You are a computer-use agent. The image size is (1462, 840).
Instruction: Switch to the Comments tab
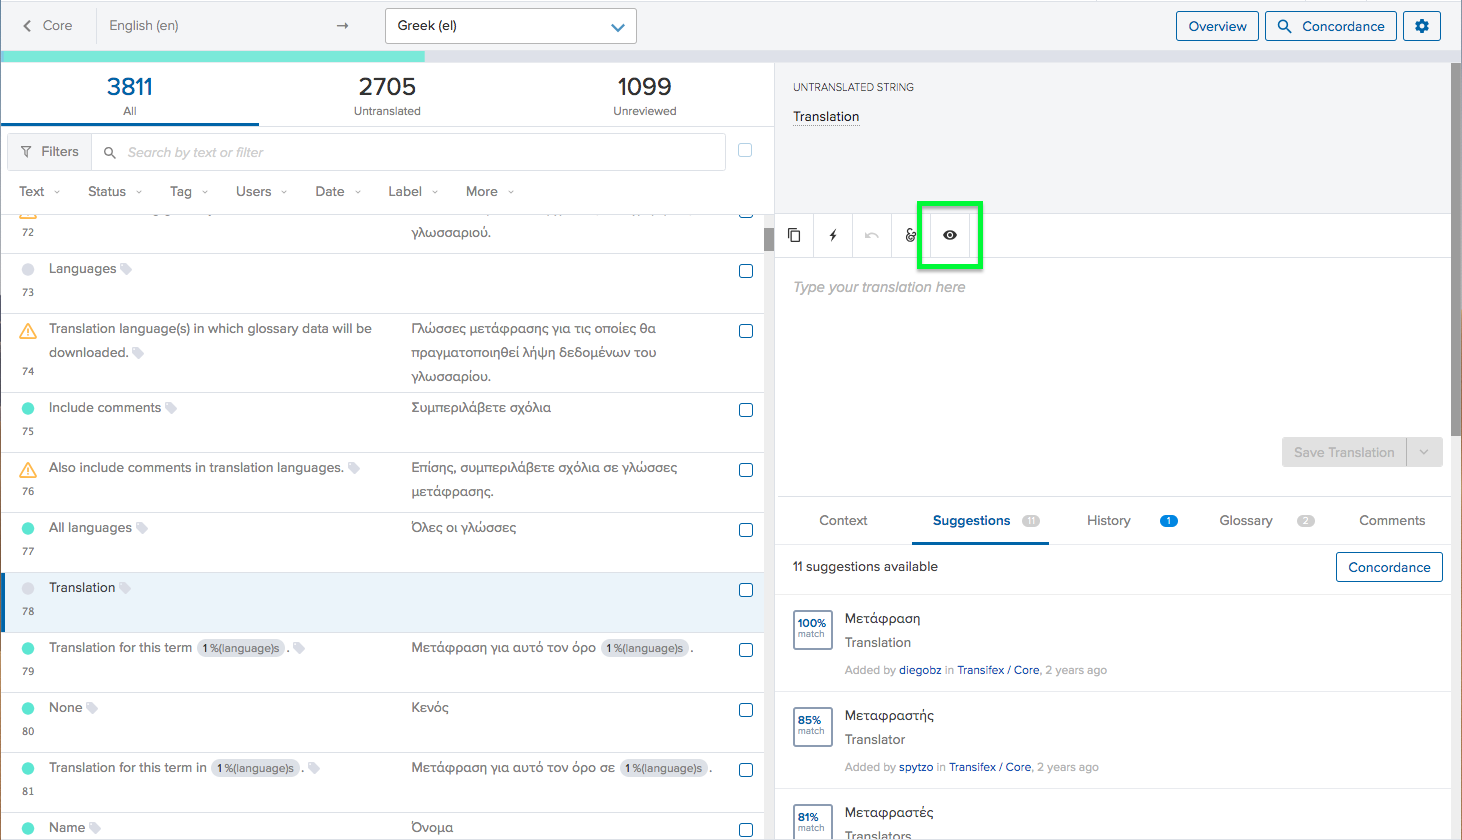point(1392,521)
